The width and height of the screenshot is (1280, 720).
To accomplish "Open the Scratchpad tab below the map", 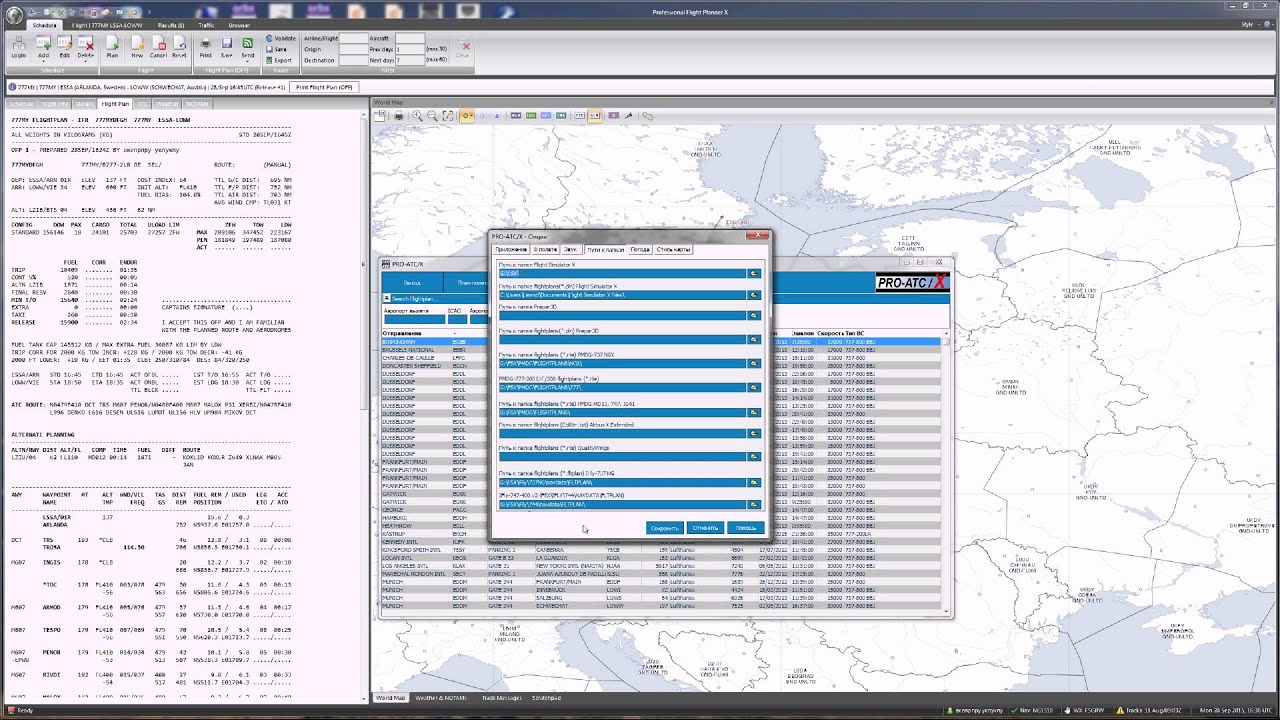I will (546, 698).
